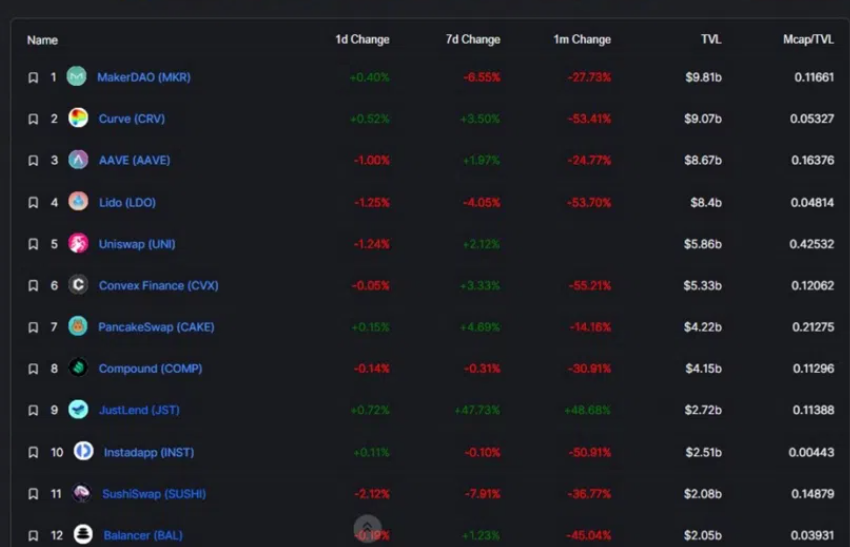Image resolution: width=850 pixels, height=547 pixels.
Task: Click the Balancer logo icon
Action: (83, 535)
